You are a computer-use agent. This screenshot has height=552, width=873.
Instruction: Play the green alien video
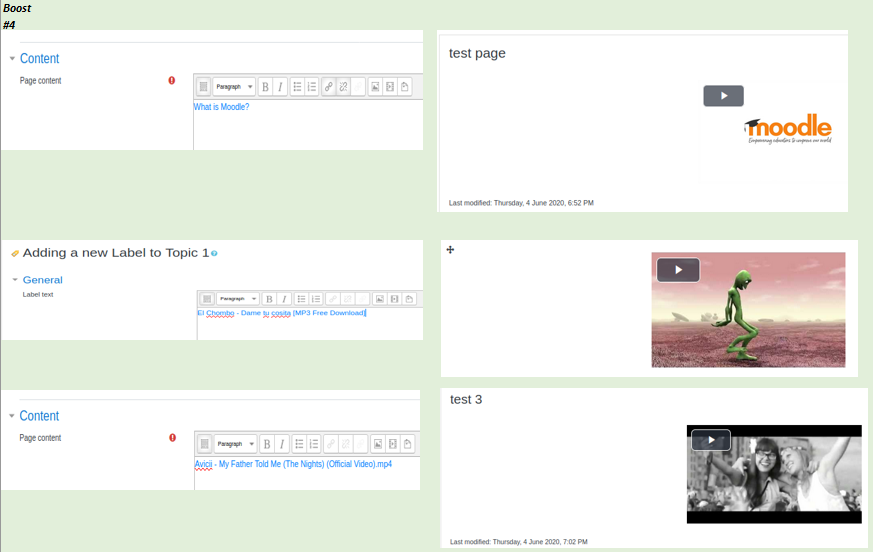click(678, 270)
